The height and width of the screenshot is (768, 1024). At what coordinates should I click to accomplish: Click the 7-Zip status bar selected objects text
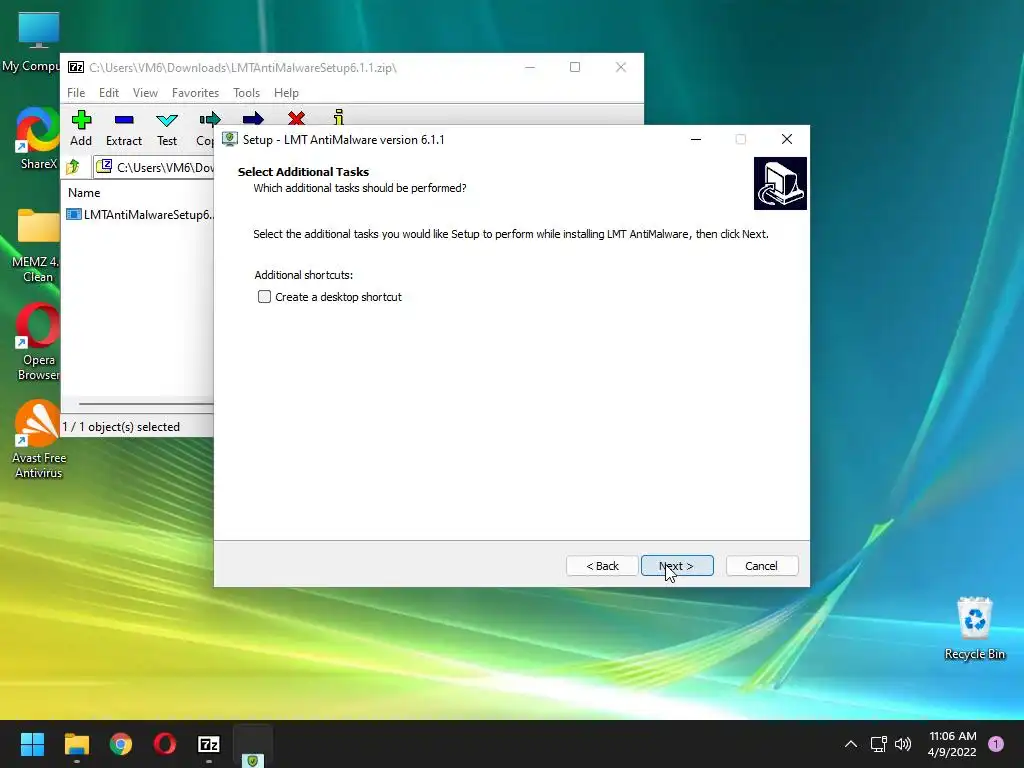(121, 426)
